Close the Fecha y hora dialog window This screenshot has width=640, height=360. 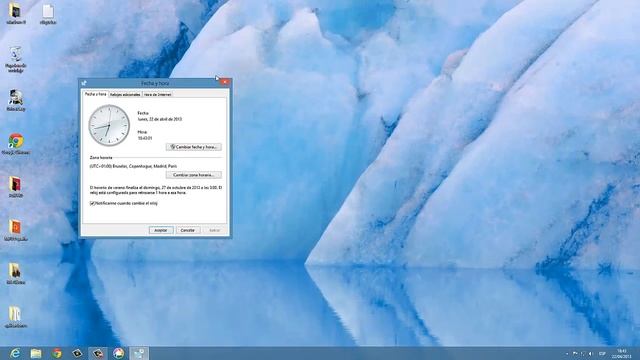225,82
